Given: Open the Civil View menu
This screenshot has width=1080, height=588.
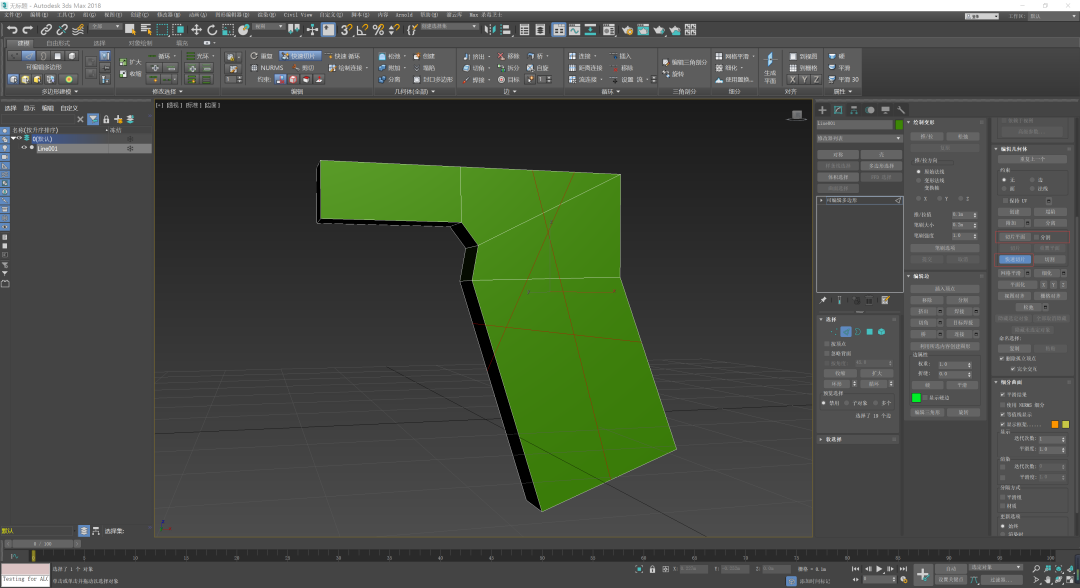Looking at the screenshot, I should click(298, 14).
